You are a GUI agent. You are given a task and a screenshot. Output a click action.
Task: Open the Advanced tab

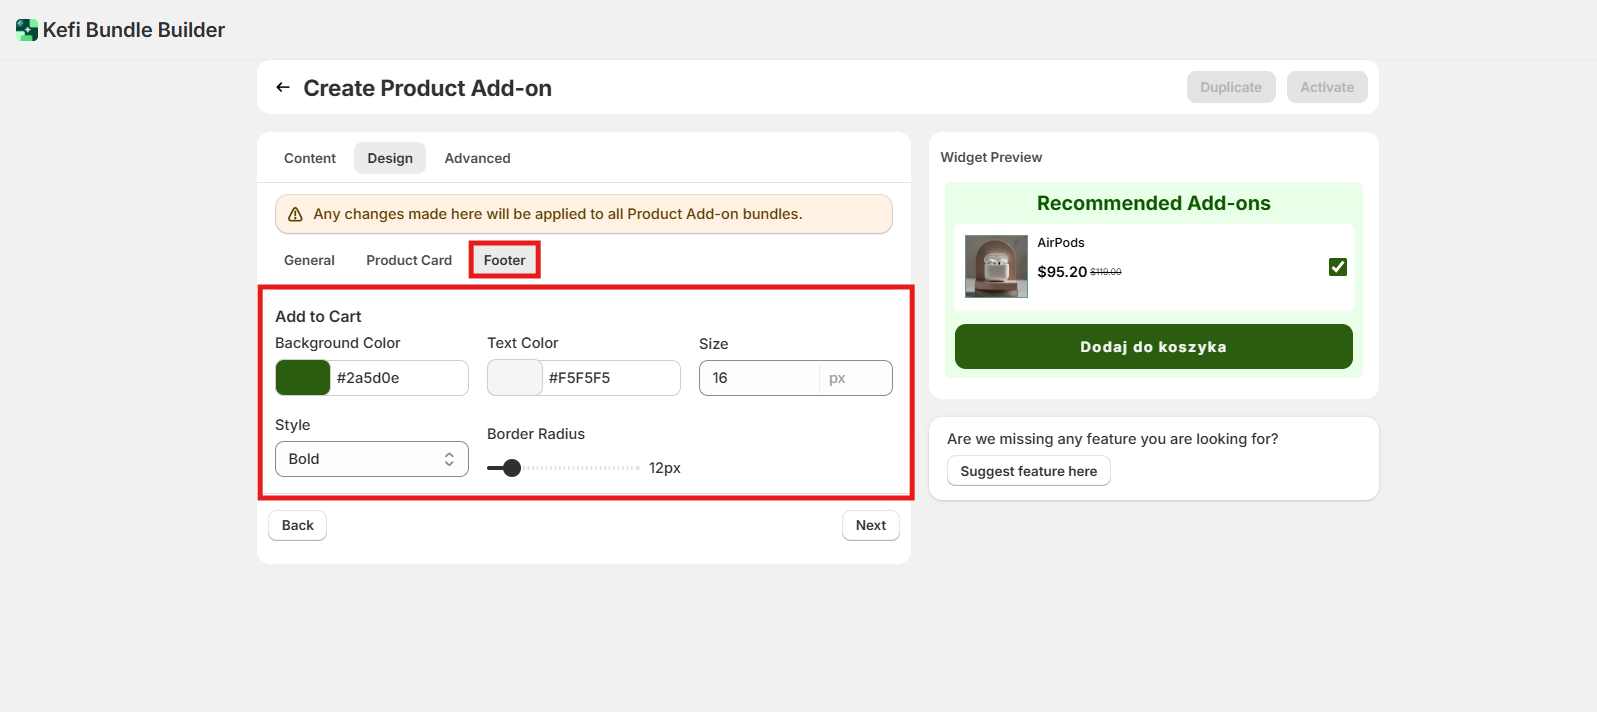point(477,158)
